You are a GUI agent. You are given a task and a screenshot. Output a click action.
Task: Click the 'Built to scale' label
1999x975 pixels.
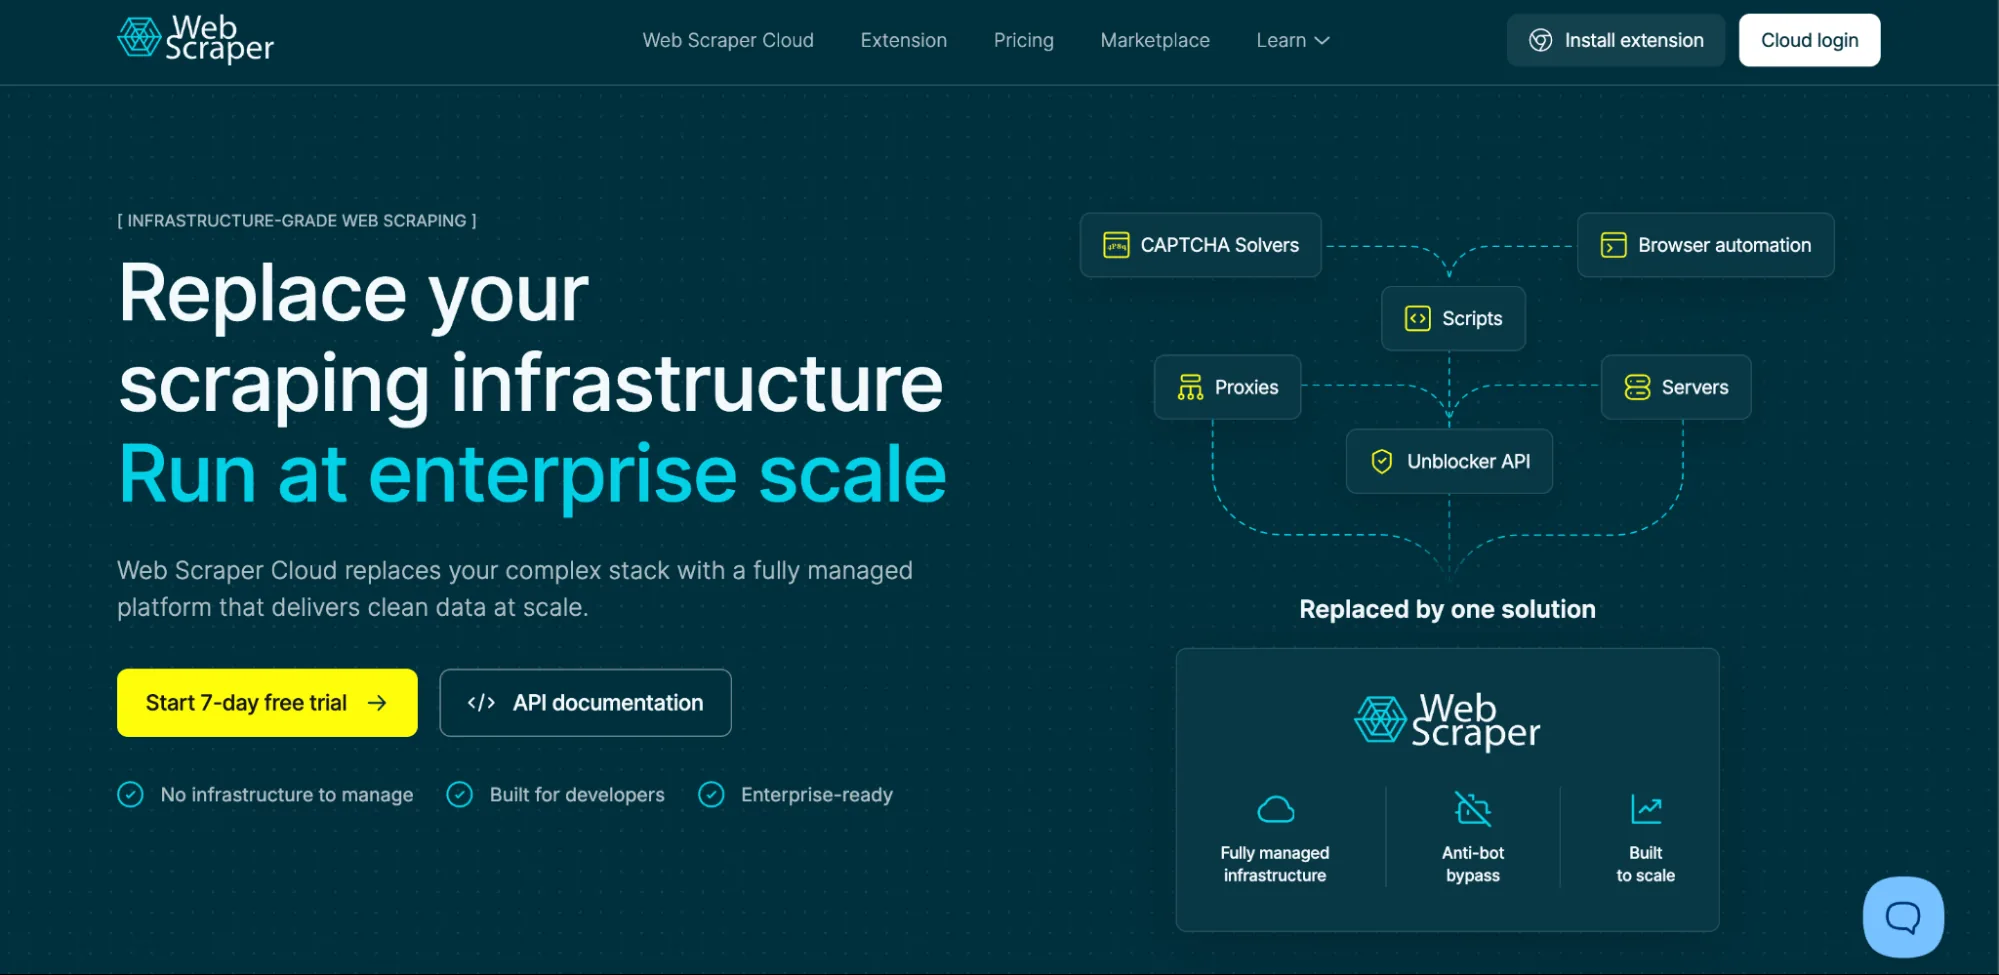click(1646, 864)
